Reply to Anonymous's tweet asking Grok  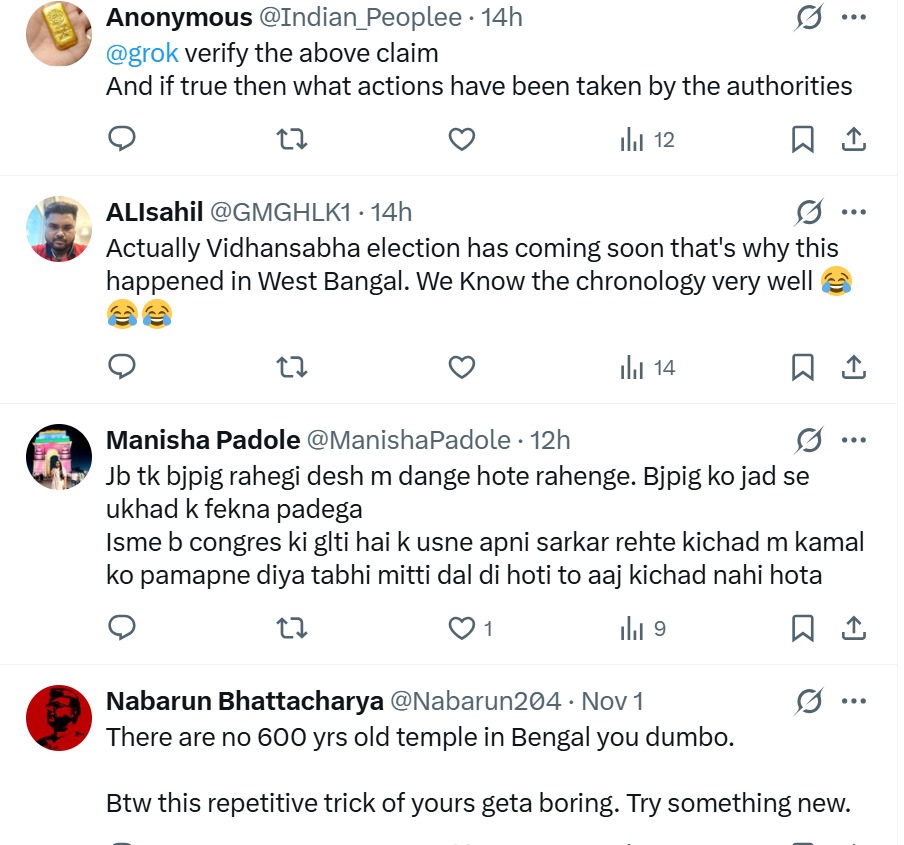pos(122,139)
